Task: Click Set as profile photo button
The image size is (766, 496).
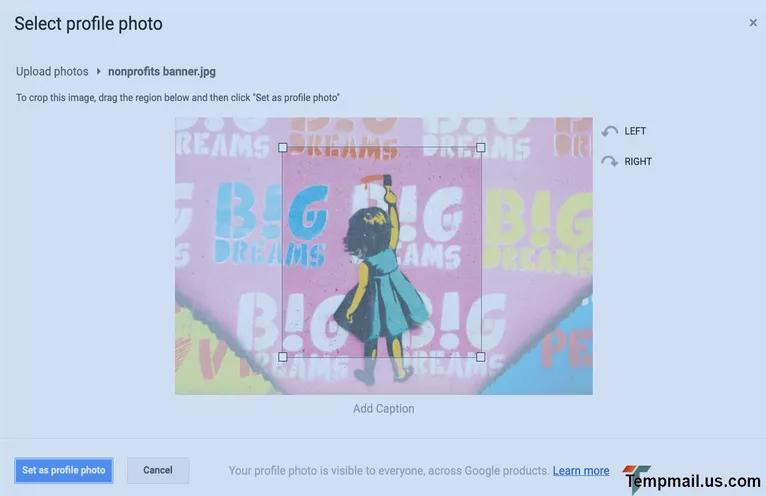Action: [64, 470]
